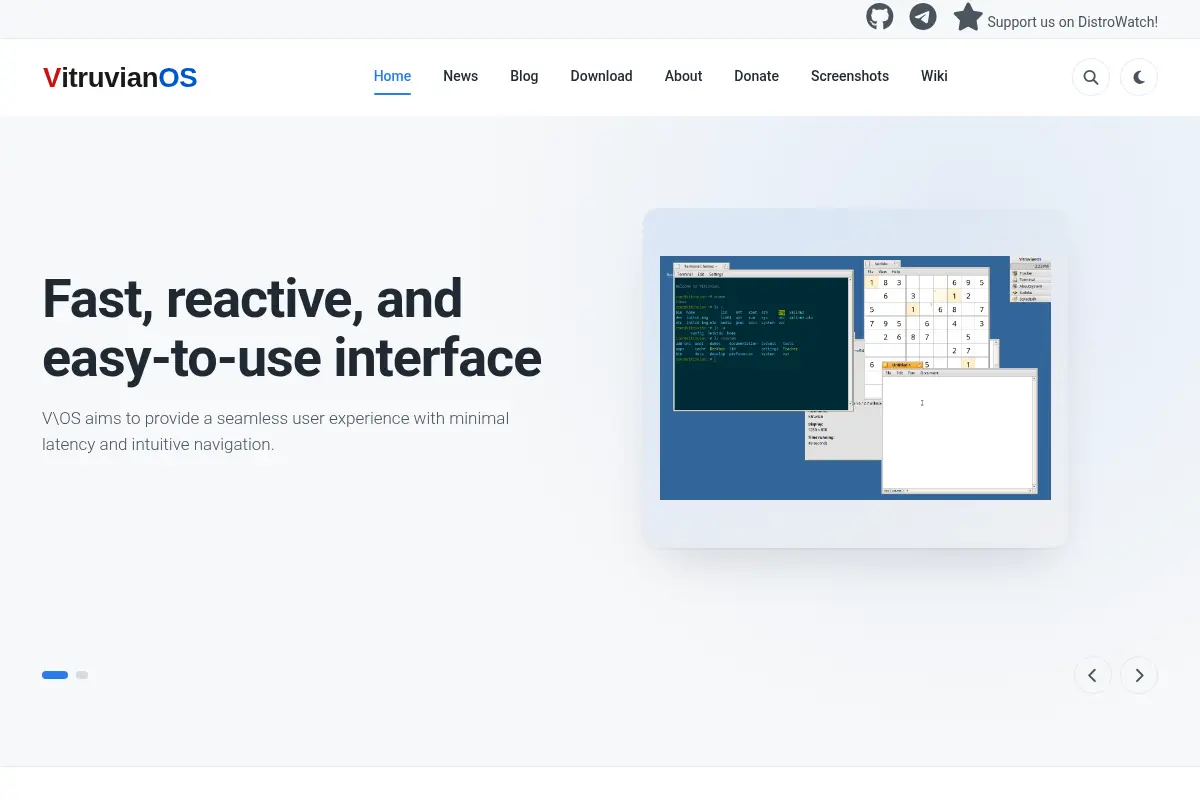Image resolution: width=1200 pixels, height=800 pixels.
Task: View the Screenshots page
Action: tap(849, 76)
